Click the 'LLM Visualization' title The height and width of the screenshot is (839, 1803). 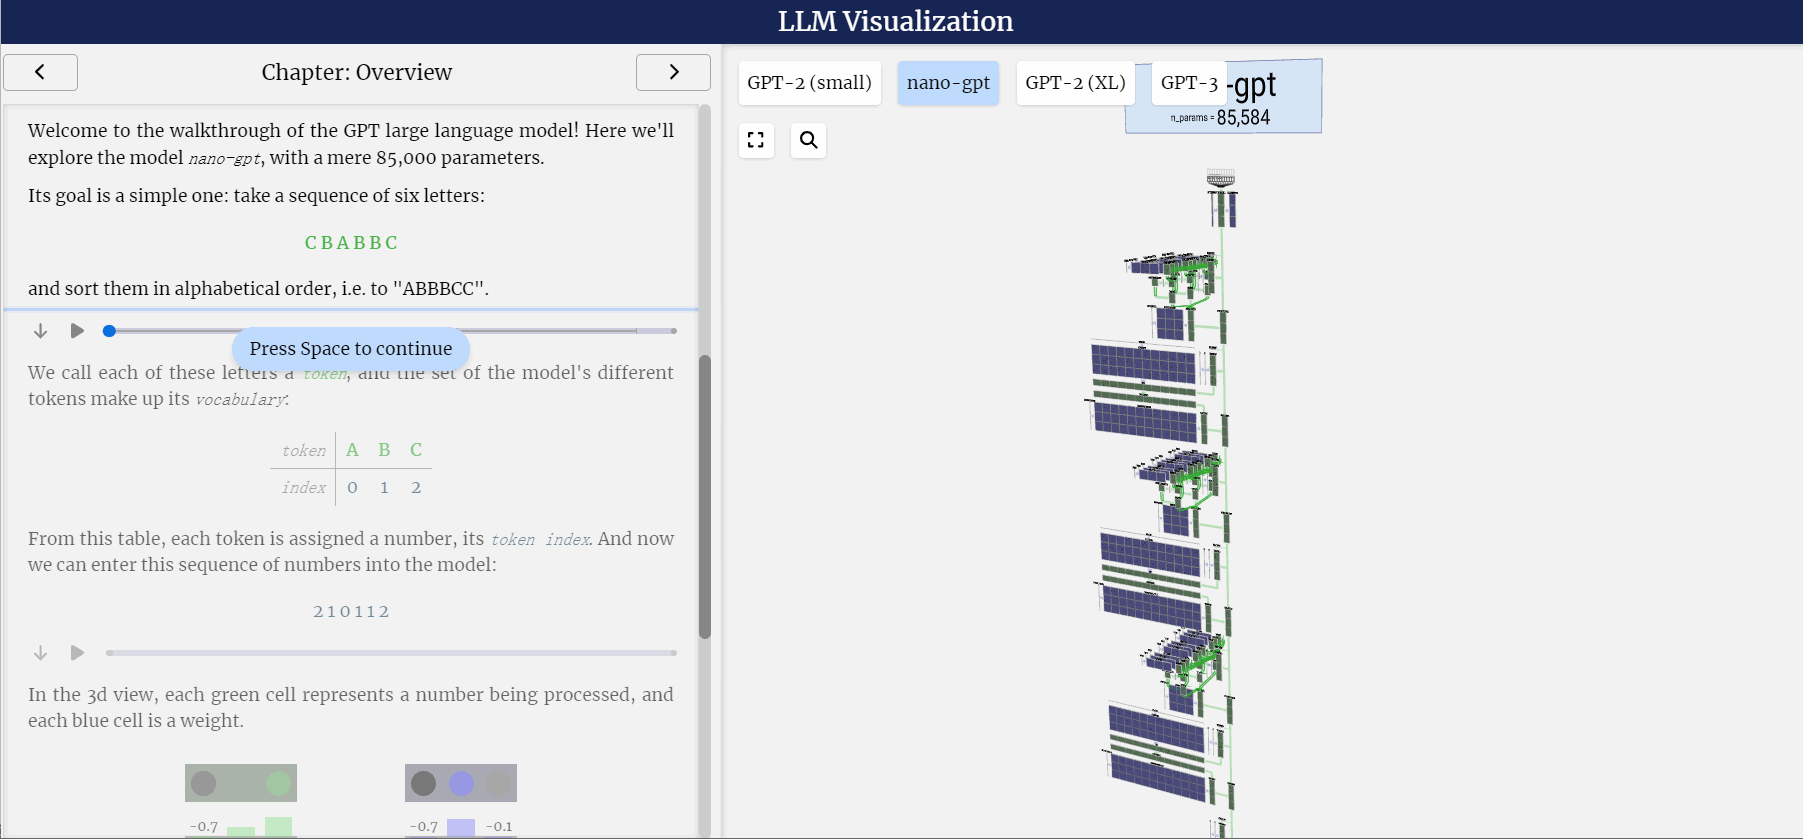(x=896, y=21)
